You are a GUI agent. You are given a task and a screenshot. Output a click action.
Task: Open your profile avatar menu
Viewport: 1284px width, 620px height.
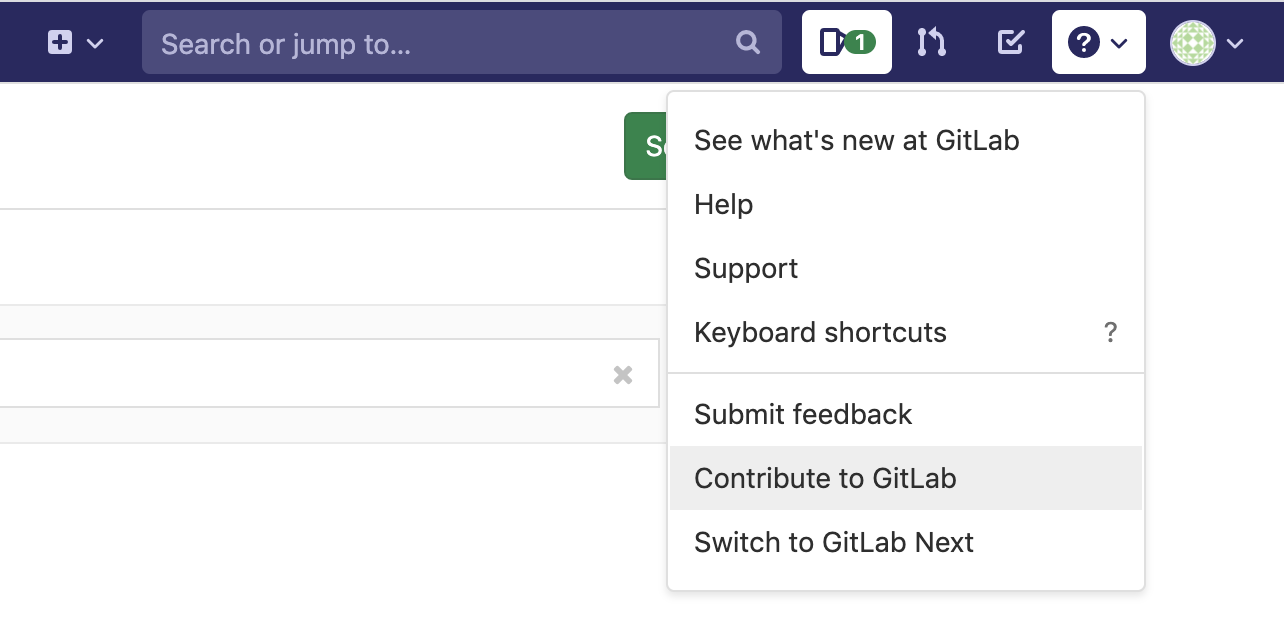pos(1192,42)
